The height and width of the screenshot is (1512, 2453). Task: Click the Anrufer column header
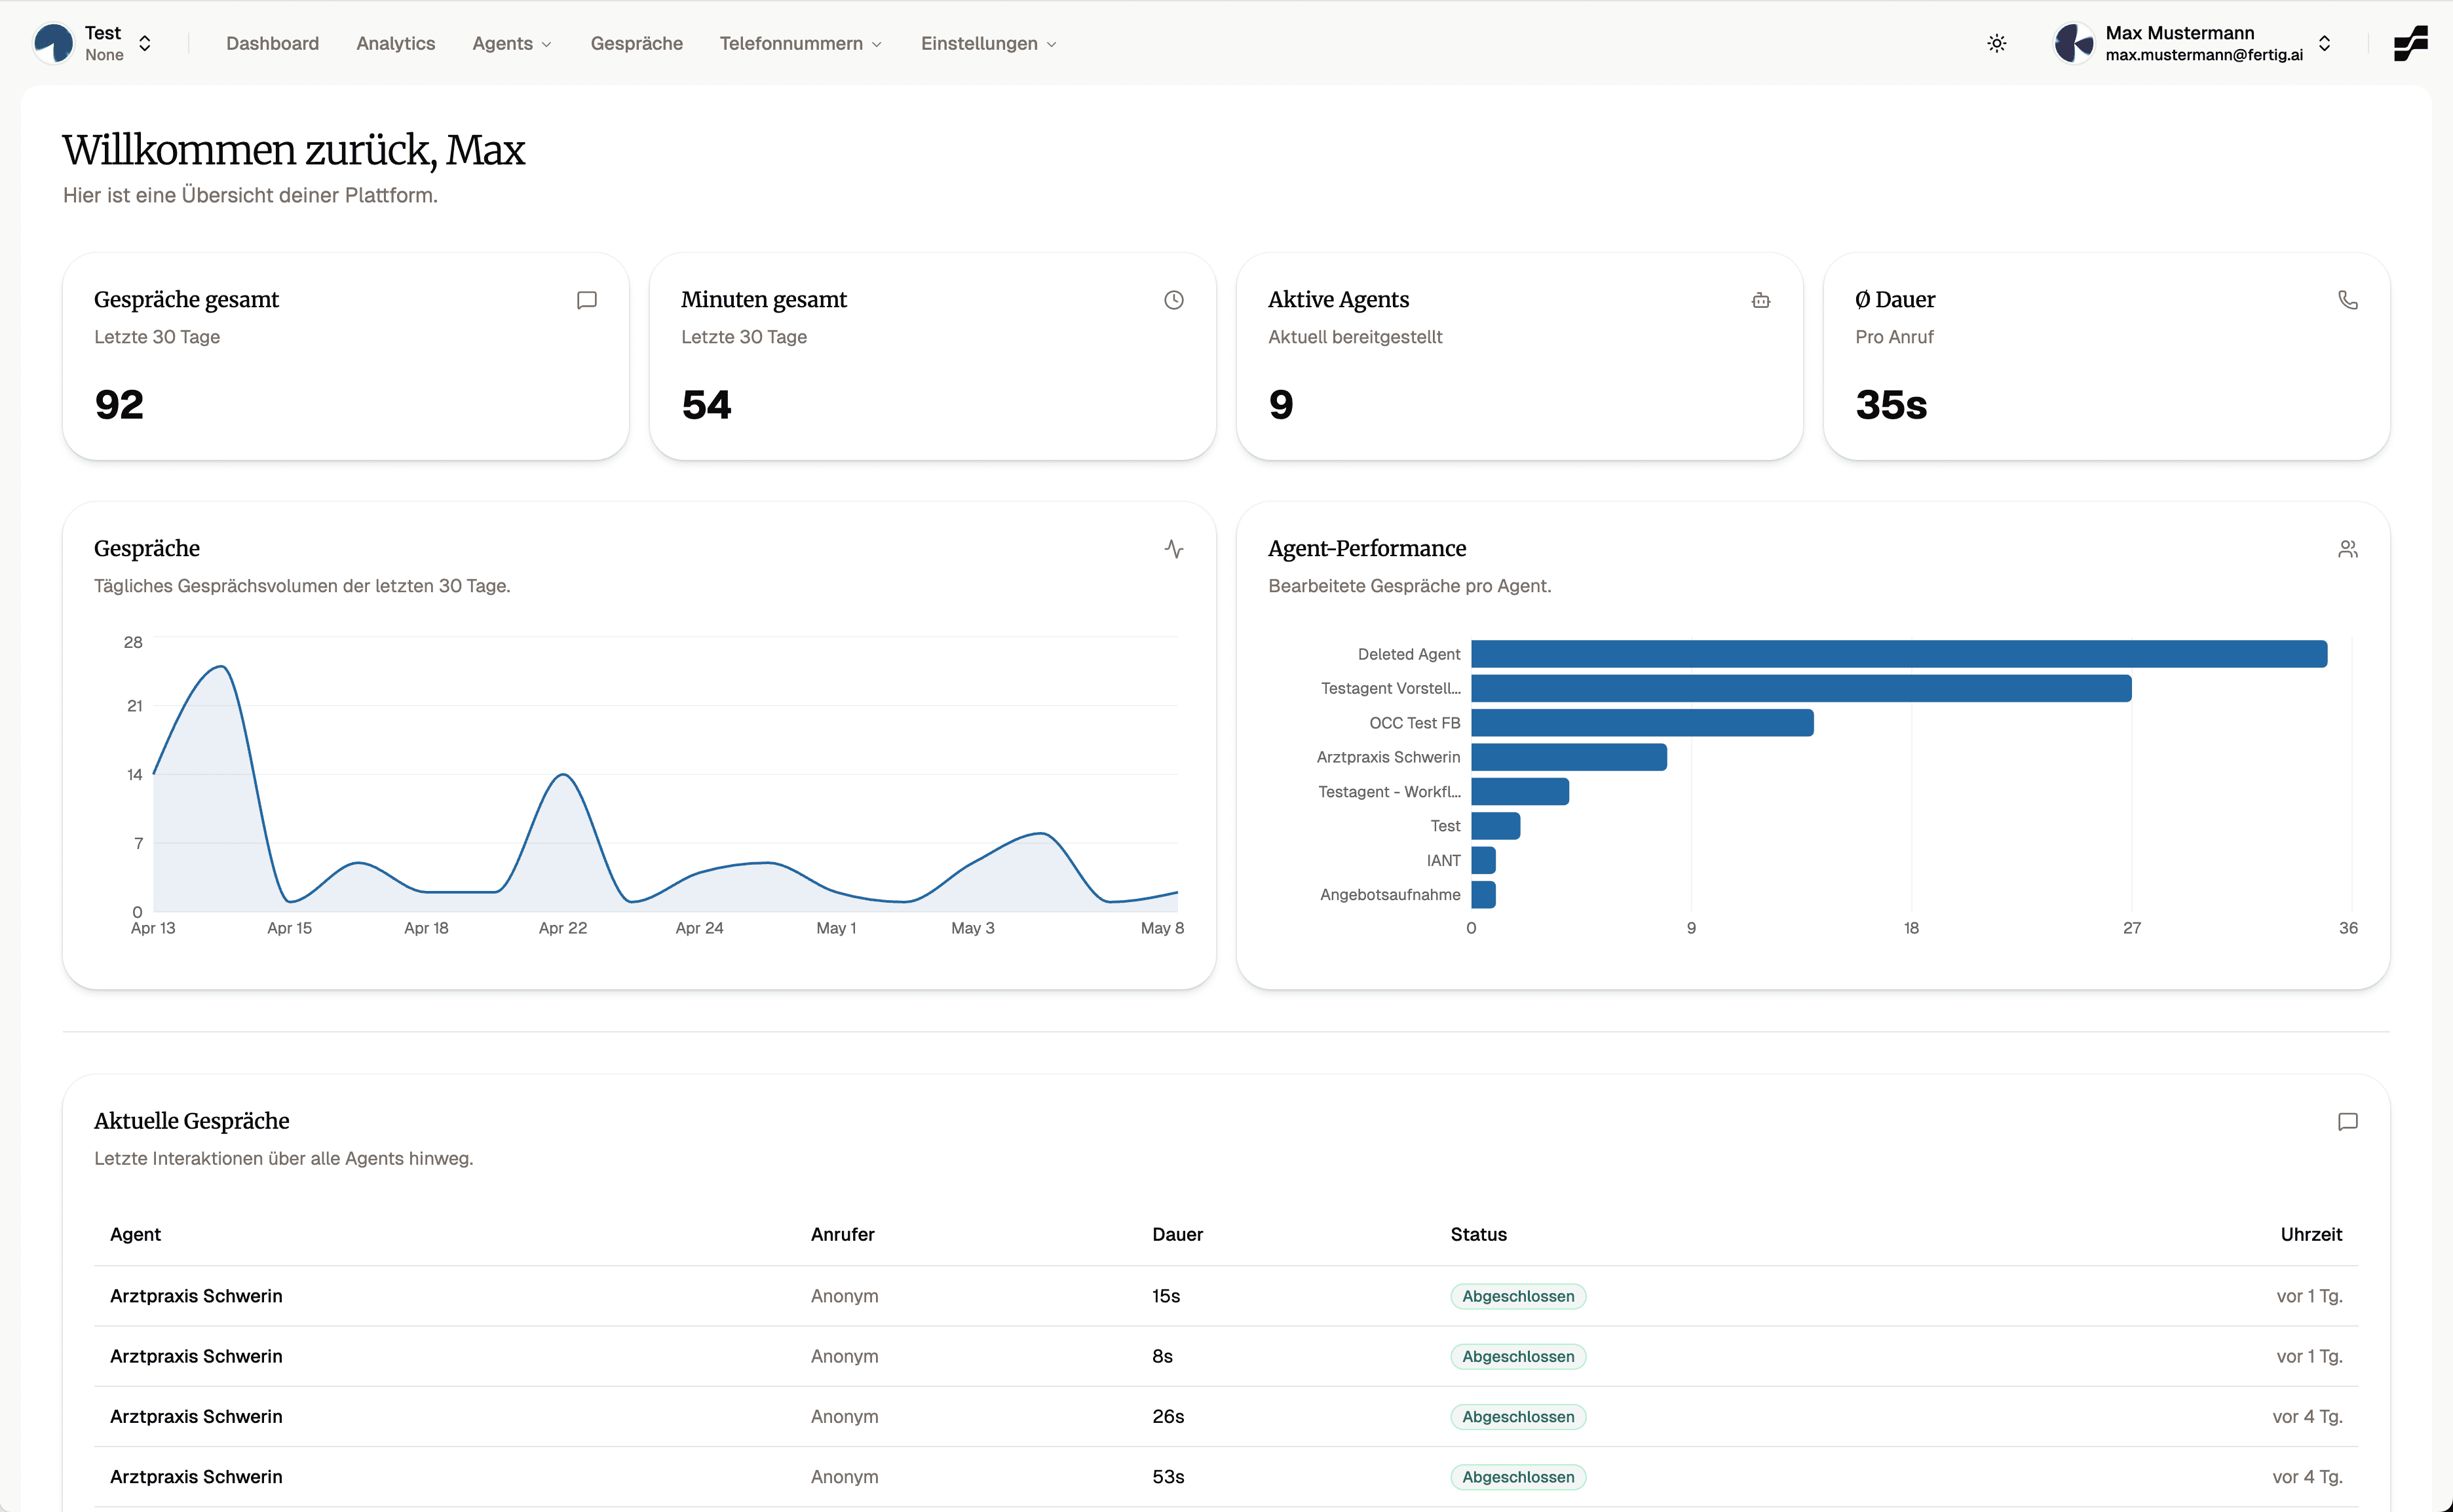tap(842, 1234)
